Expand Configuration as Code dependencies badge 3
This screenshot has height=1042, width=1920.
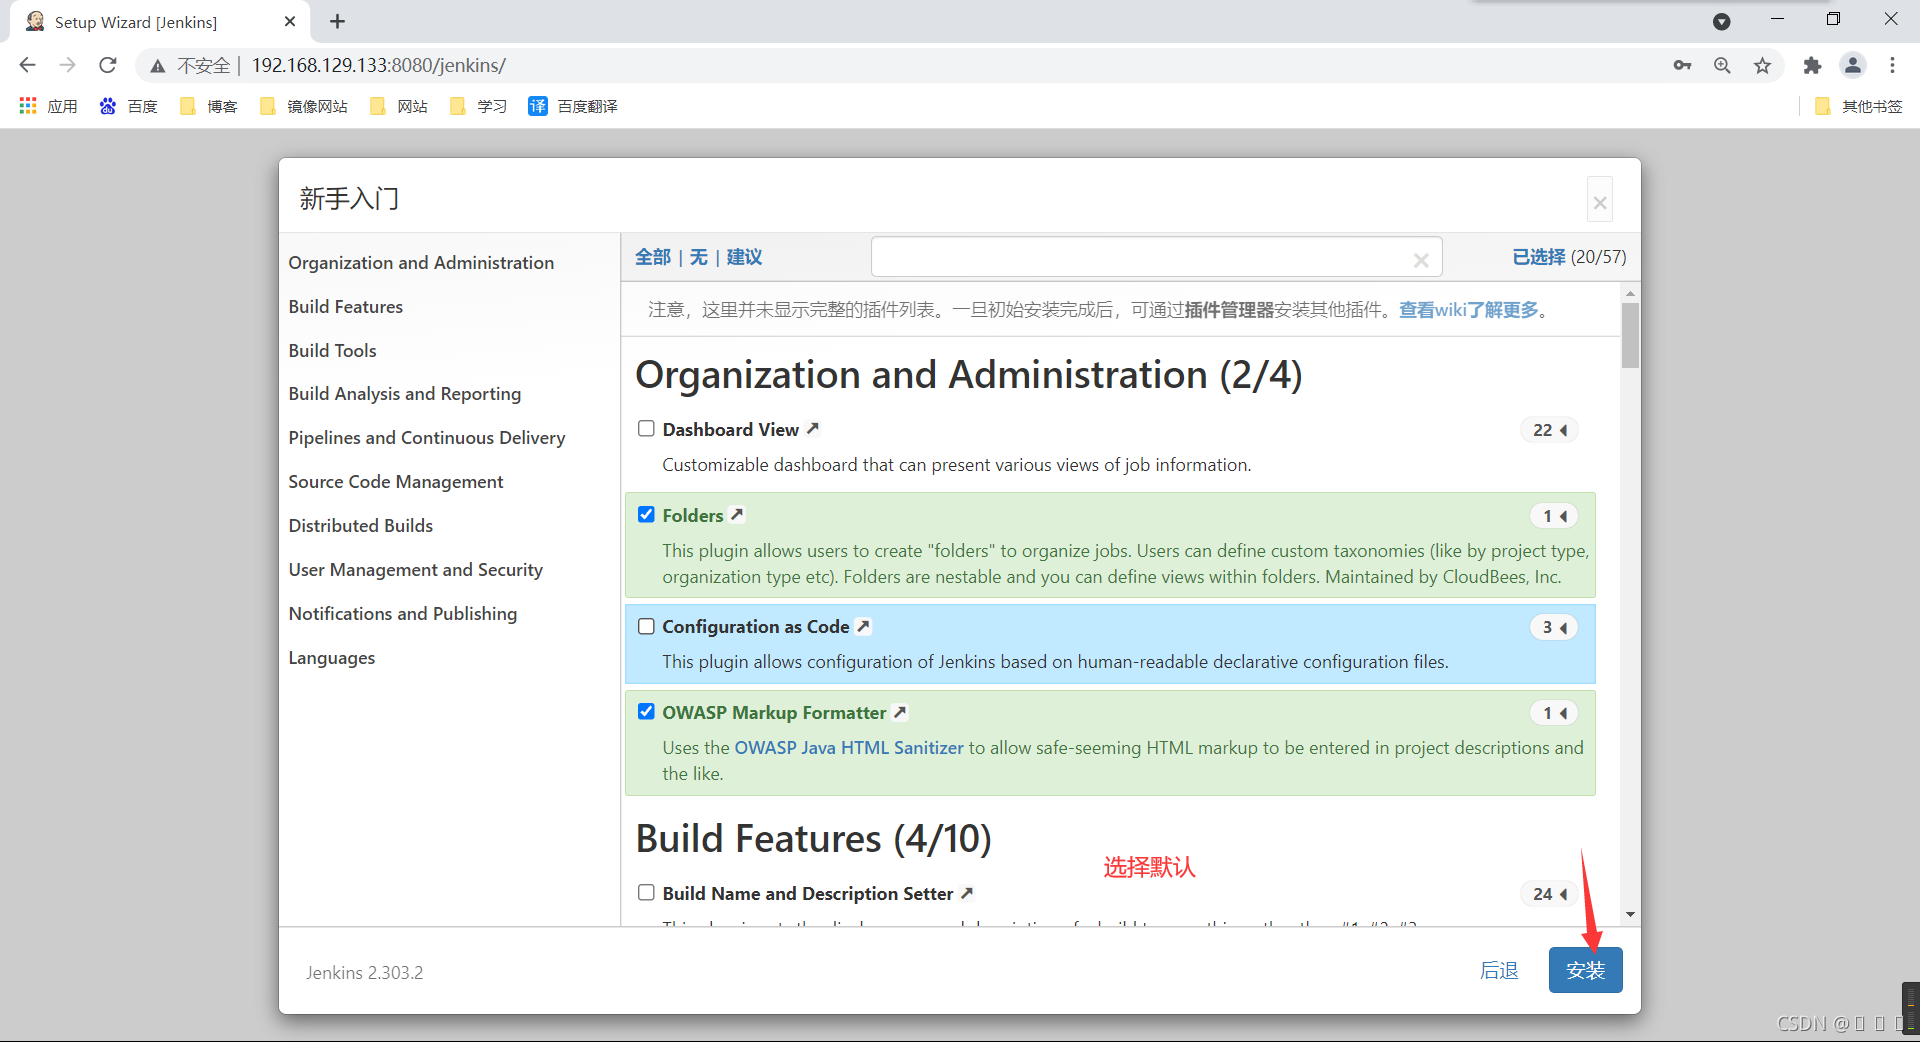[x=1554, y=627]
